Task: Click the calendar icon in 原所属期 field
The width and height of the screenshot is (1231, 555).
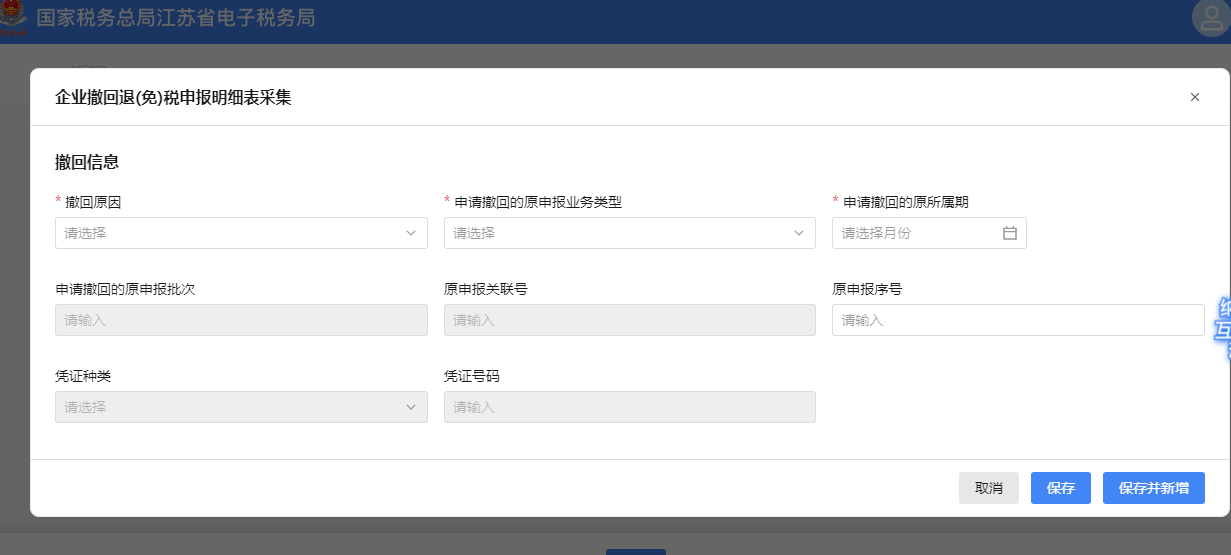Action: point(1009,233)
